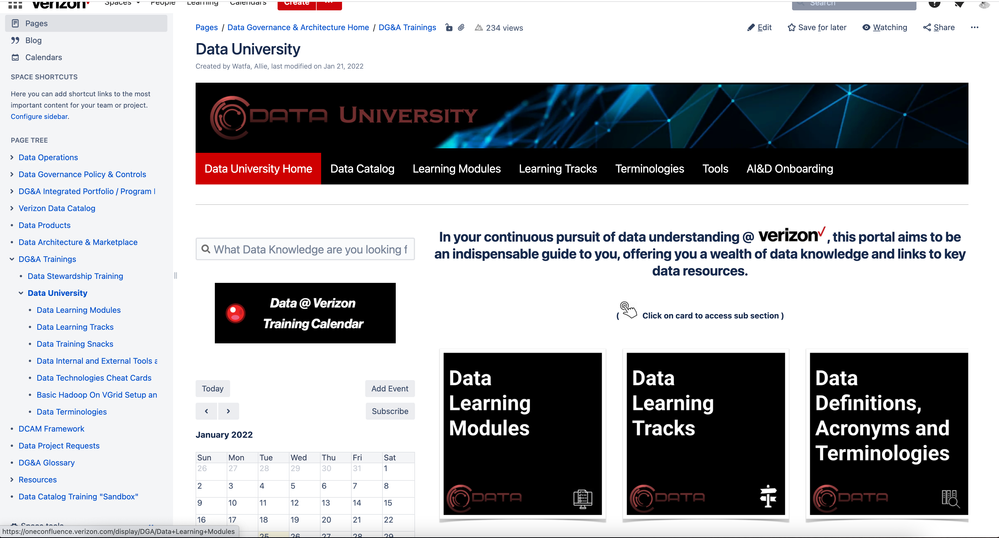Screen dimensions: 999x538
Task: Expand the Verizon Data Catalog node
Action: (x=12, y=208)
